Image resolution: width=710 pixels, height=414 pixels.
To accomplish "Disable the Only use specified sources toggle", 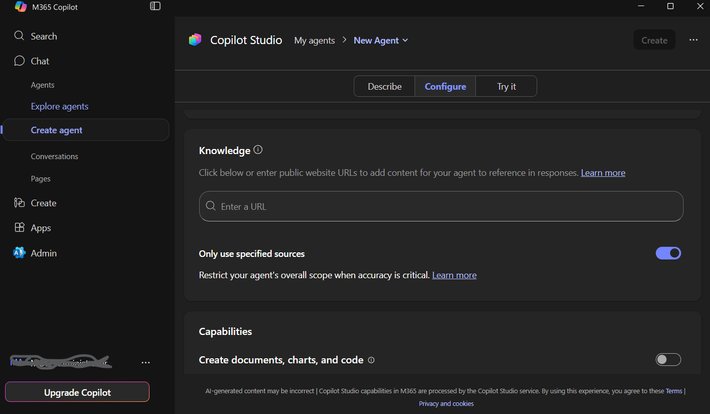I will click(x=668, y=253).
